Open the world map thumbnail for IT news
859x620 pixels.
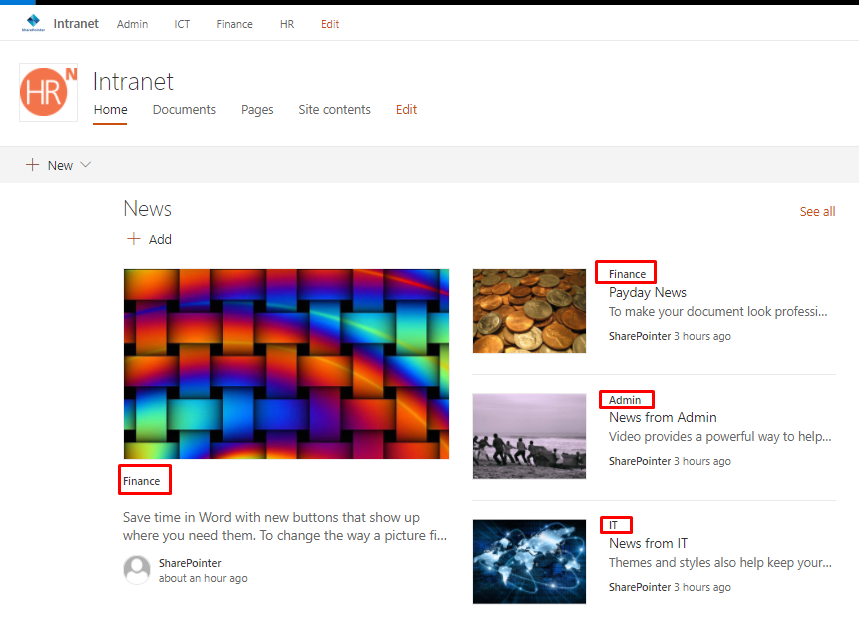click(x=529, y=561)
